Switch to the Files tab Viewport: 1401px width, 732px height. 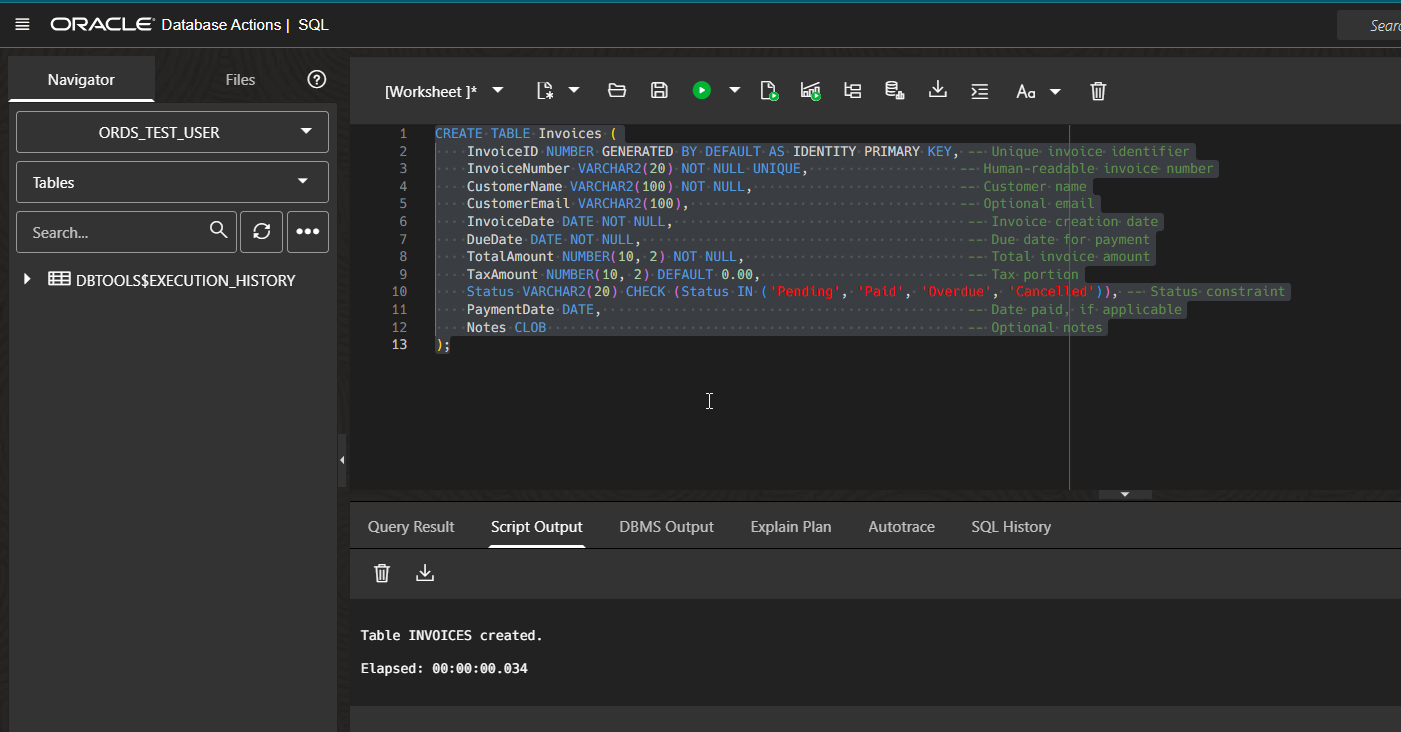[240, 79]
